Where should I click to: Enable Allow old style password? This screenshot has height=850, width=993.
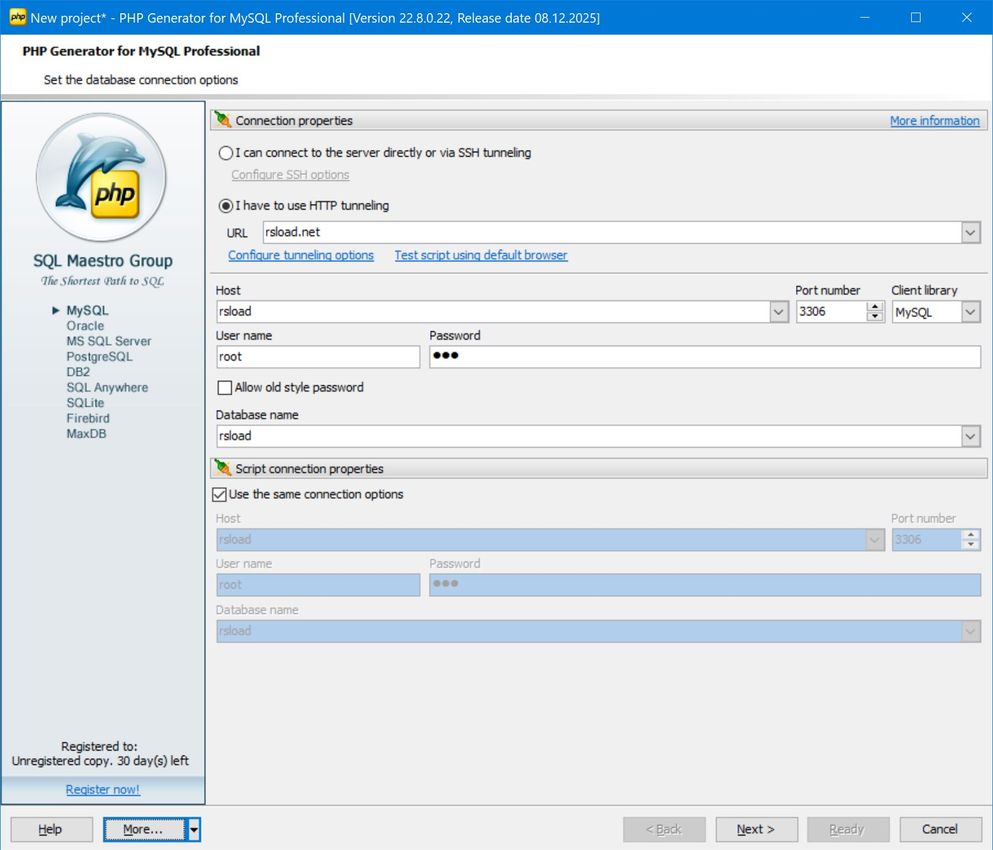(224, 388)
